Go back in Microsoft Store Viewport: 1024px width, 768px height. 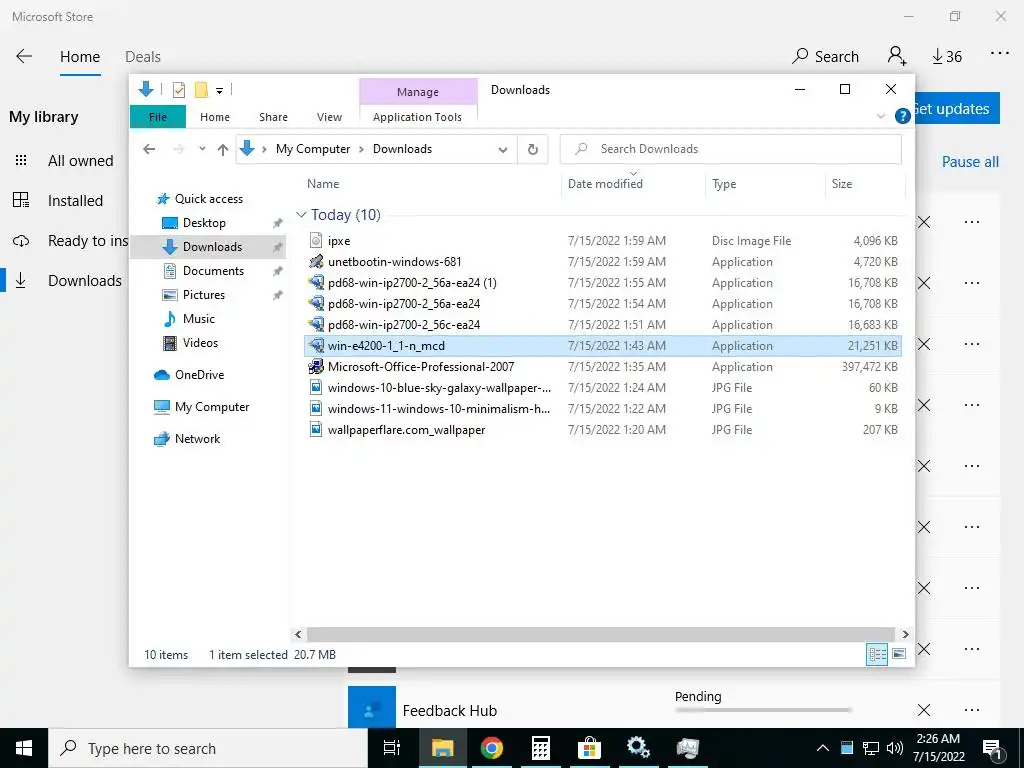(x=24, y=56)
